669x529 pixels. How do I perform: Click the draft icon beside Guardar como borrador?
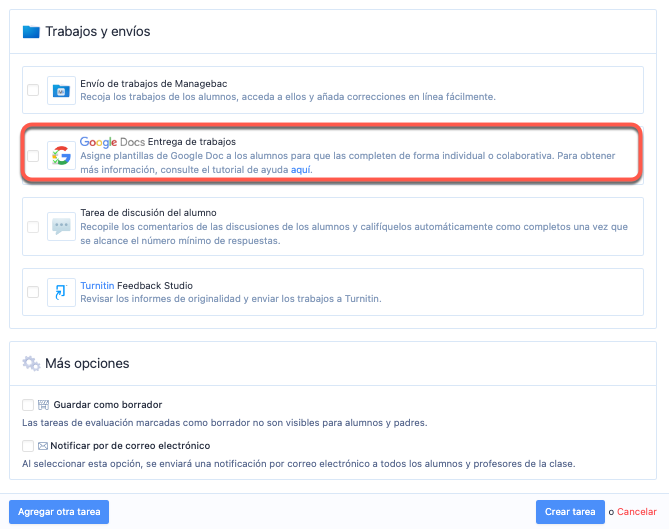point(43,404)
